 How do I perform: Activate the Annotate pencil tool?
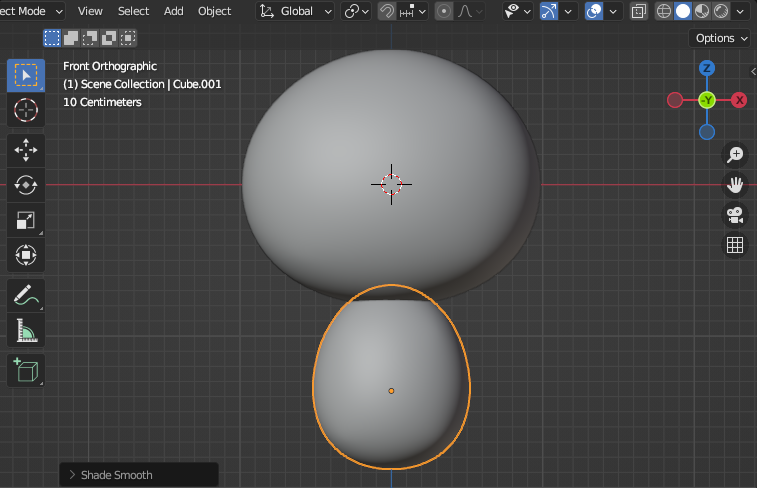[26, 295]
